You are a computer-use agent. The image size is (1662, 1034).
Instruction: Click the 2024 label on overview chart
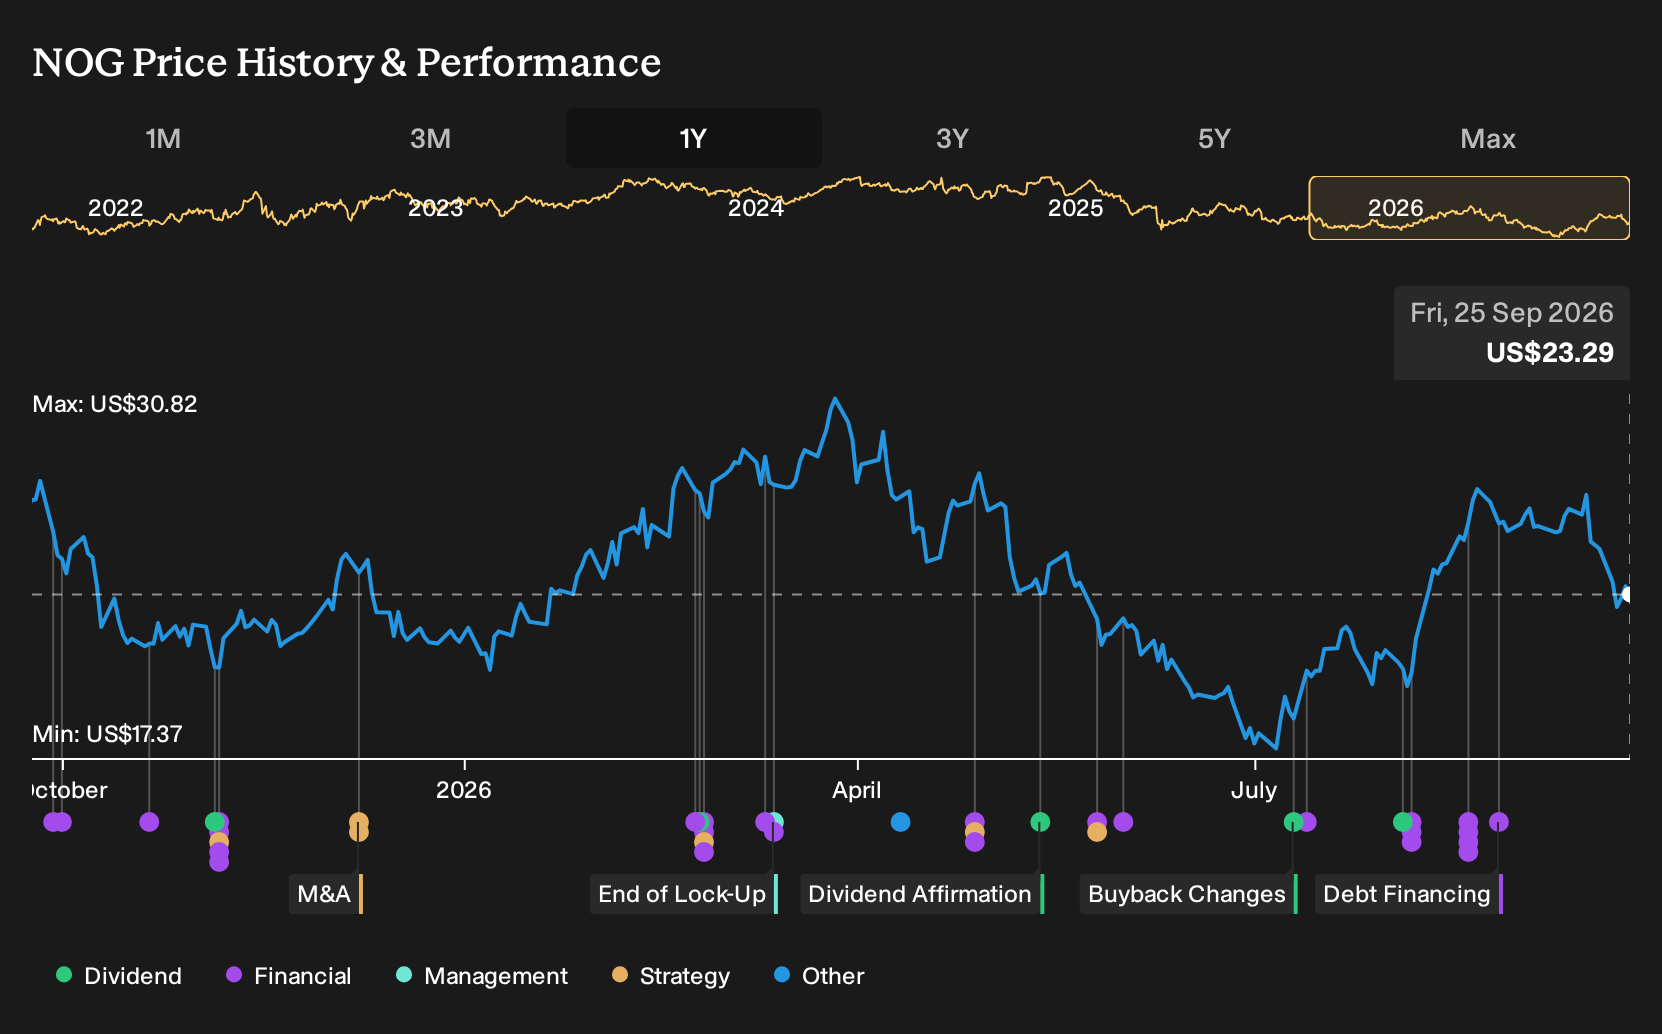755,208
